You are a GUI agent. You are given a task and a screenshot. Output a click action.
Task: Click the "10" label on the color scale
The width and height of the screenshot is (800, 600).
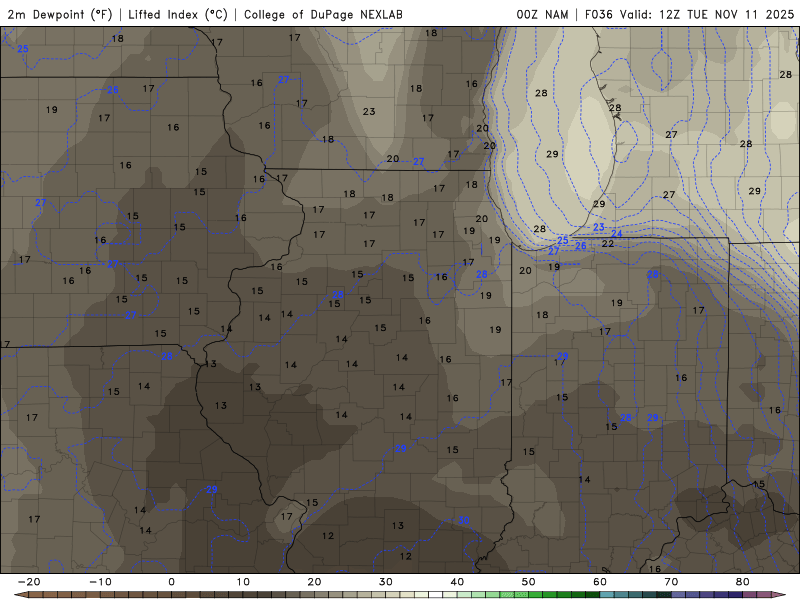click(x=243, y=582)
